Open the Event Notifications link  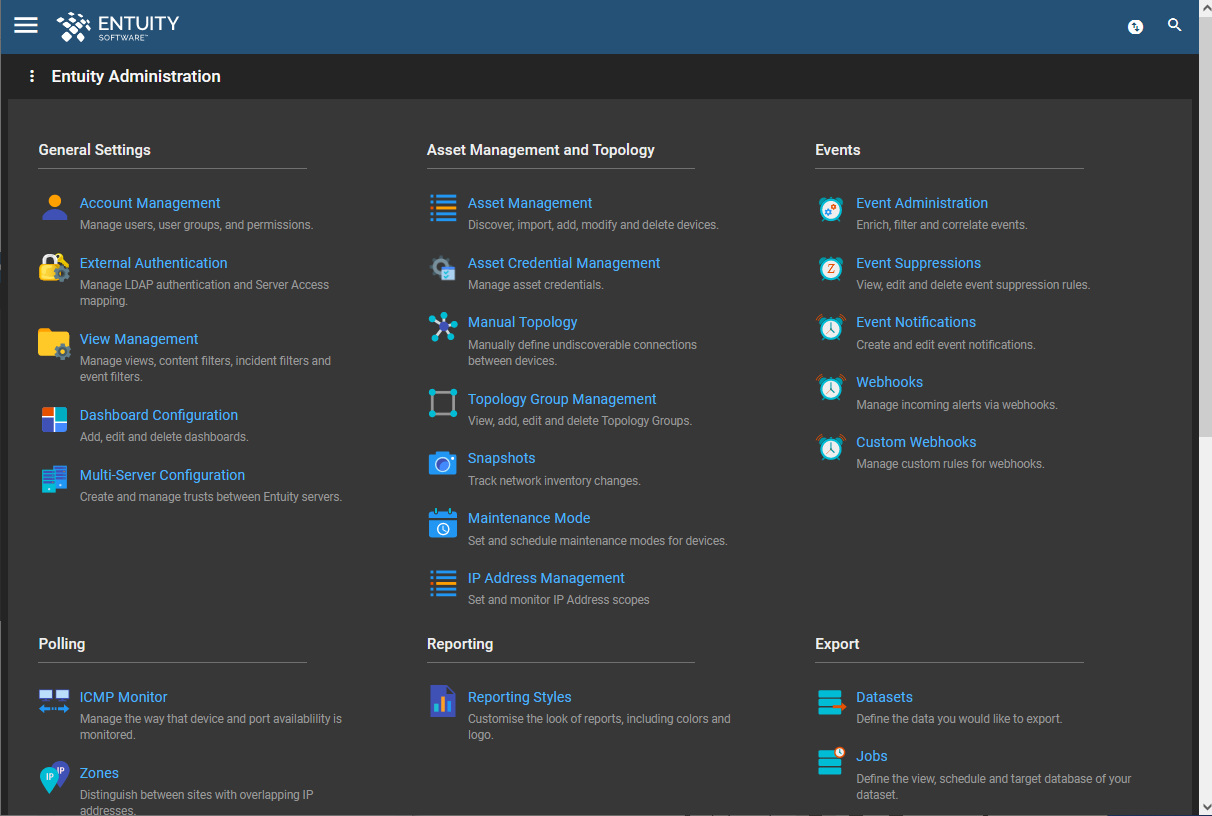coord(916,322)
